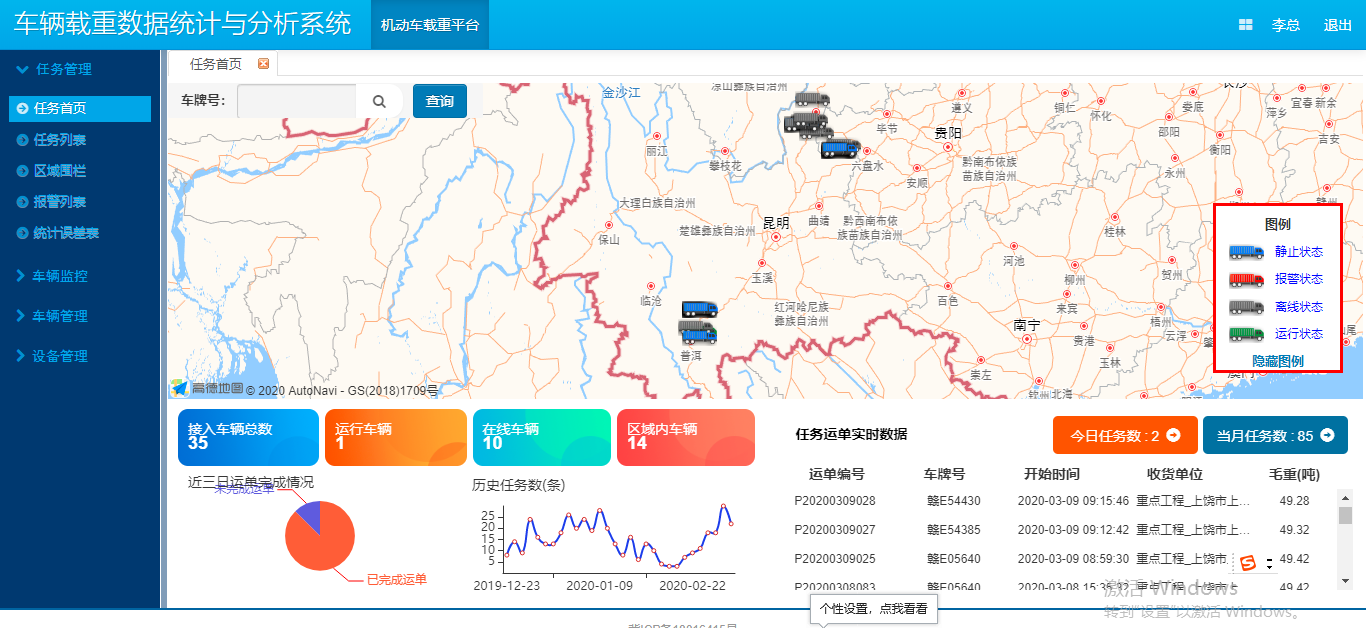The width and height of the screenshot is (1366, 628).
Task: Click the search magnifier icon in plate field
Action: (x=379, y=101)
